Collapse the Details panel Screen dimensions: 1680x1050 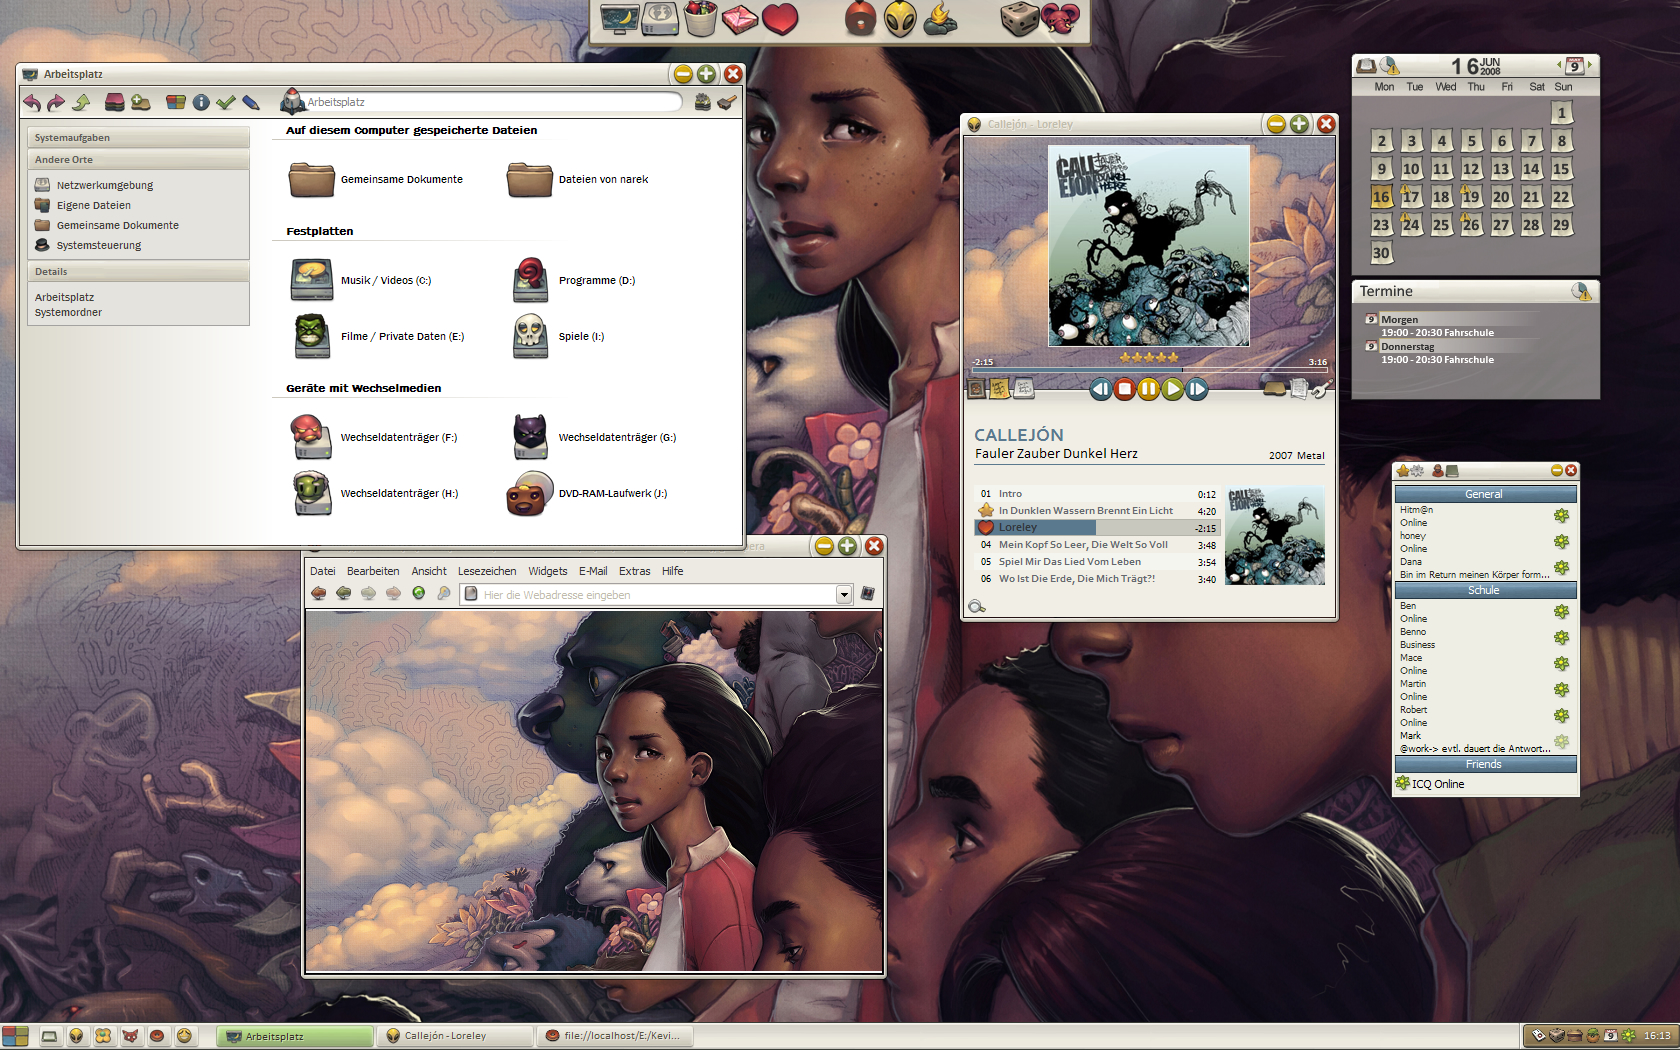pos(139,272)
